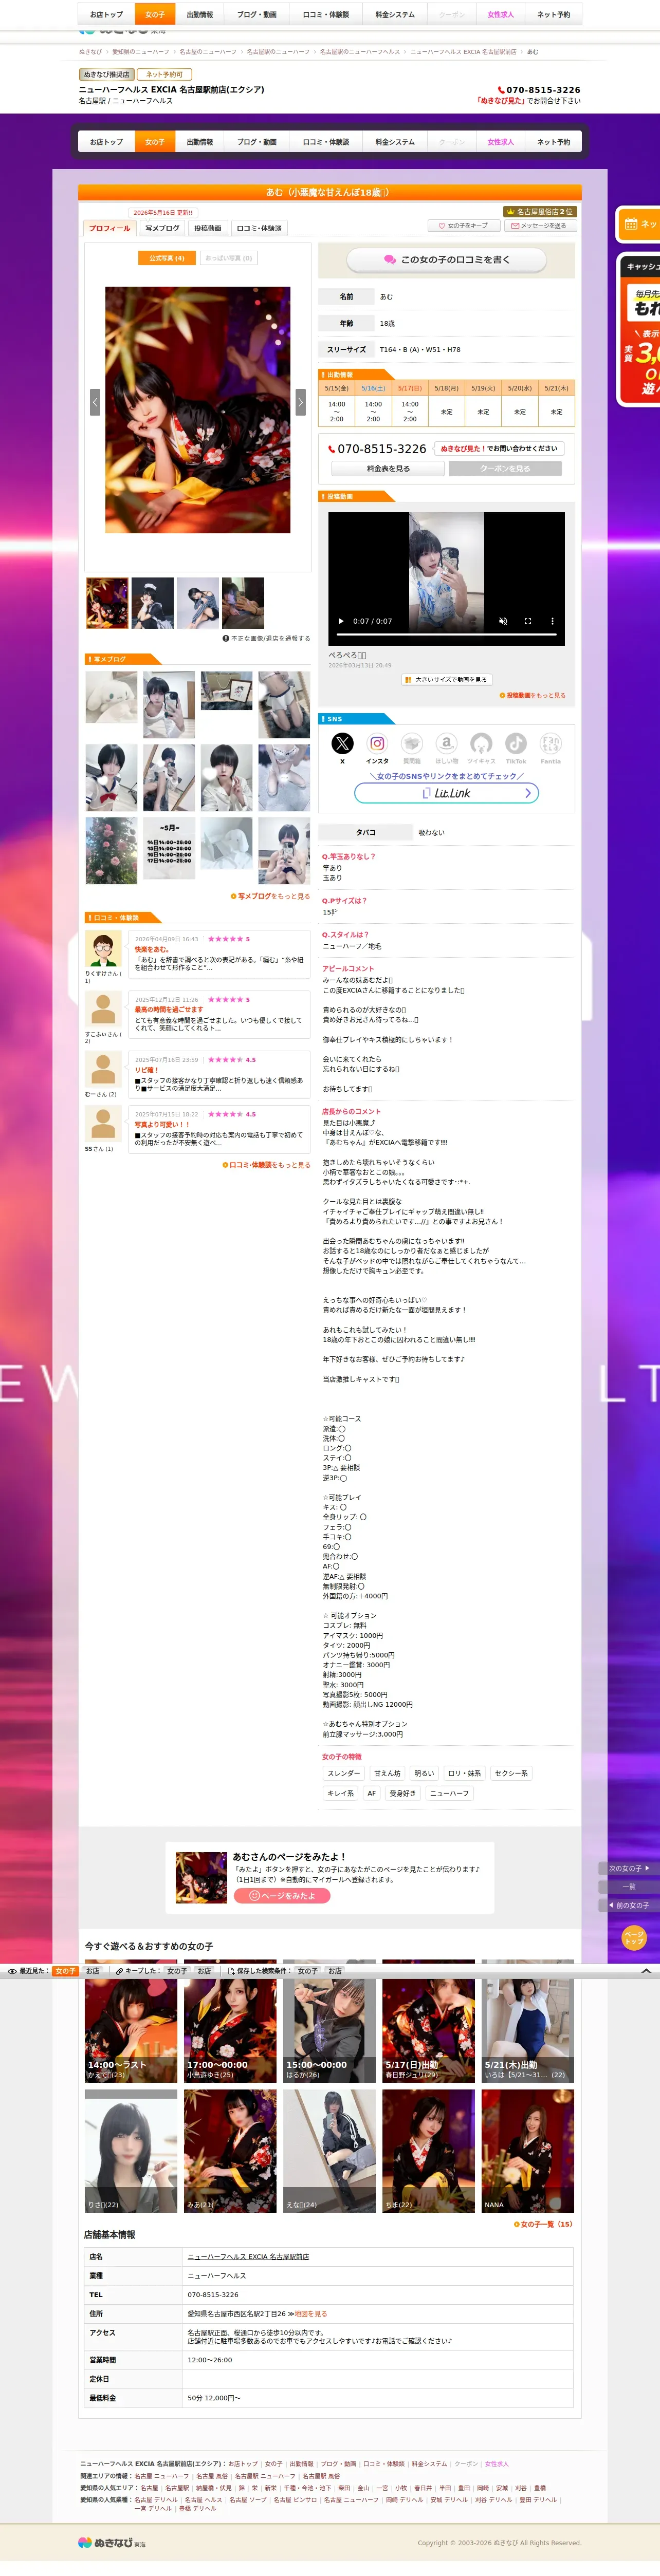
Task: Click 料金表を見る button
Action: (388, 468)
